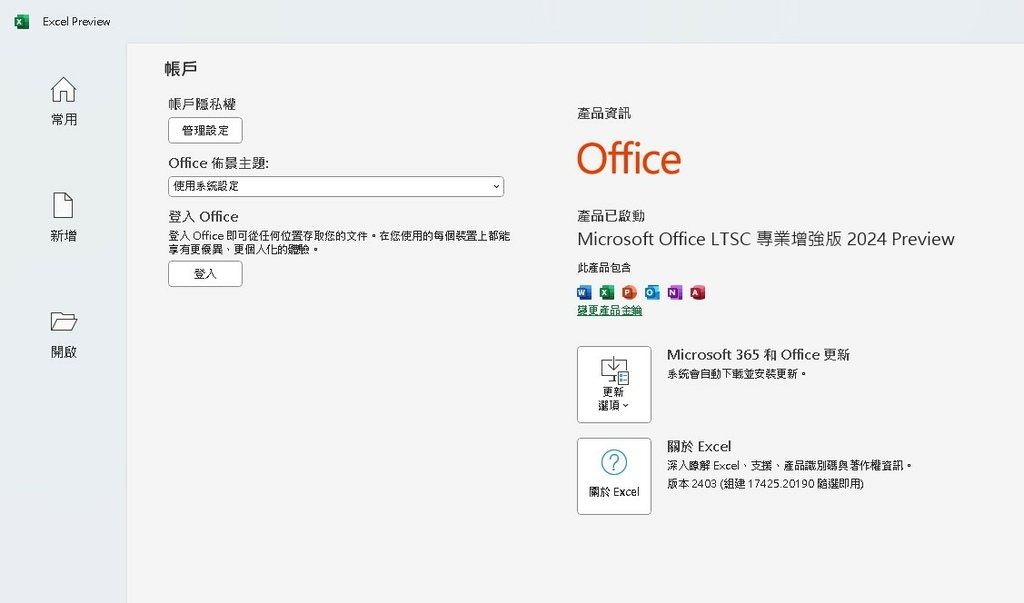
Task: Click the PowerPoint app icon
Action: tap(629, 292)
